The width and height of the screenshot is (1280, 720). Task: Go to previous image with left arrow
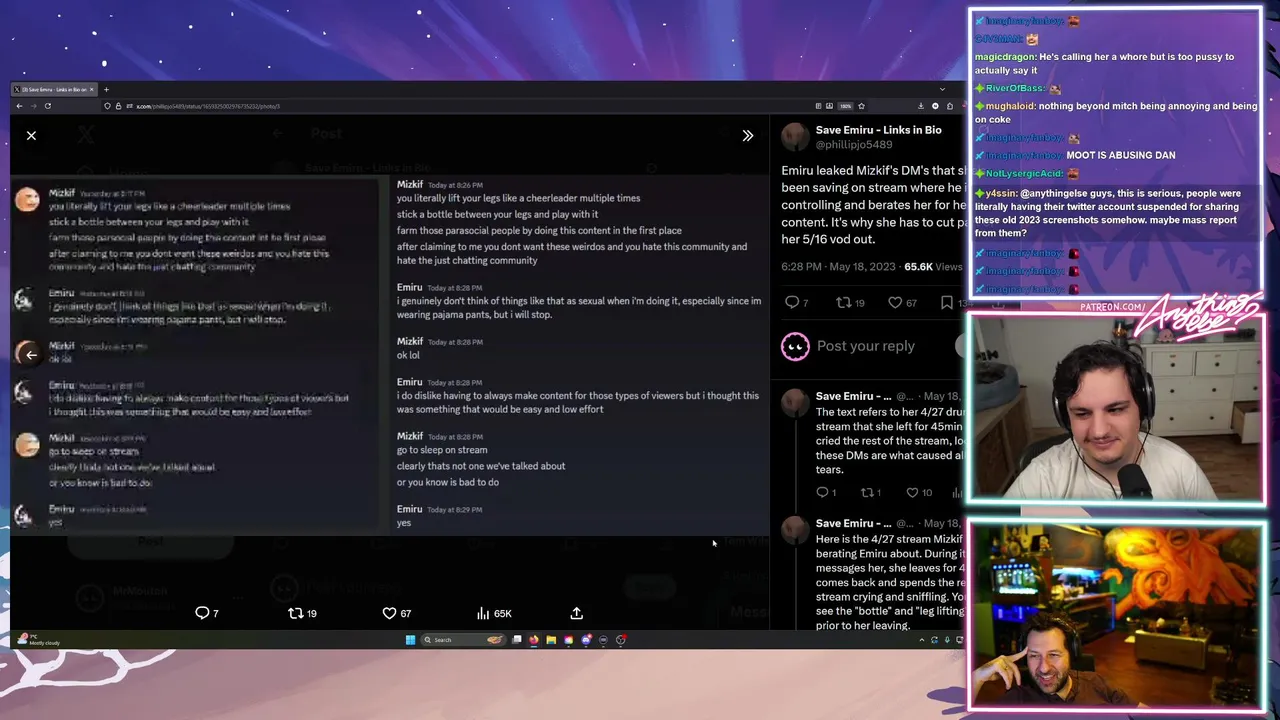click(x=31, y=354)
